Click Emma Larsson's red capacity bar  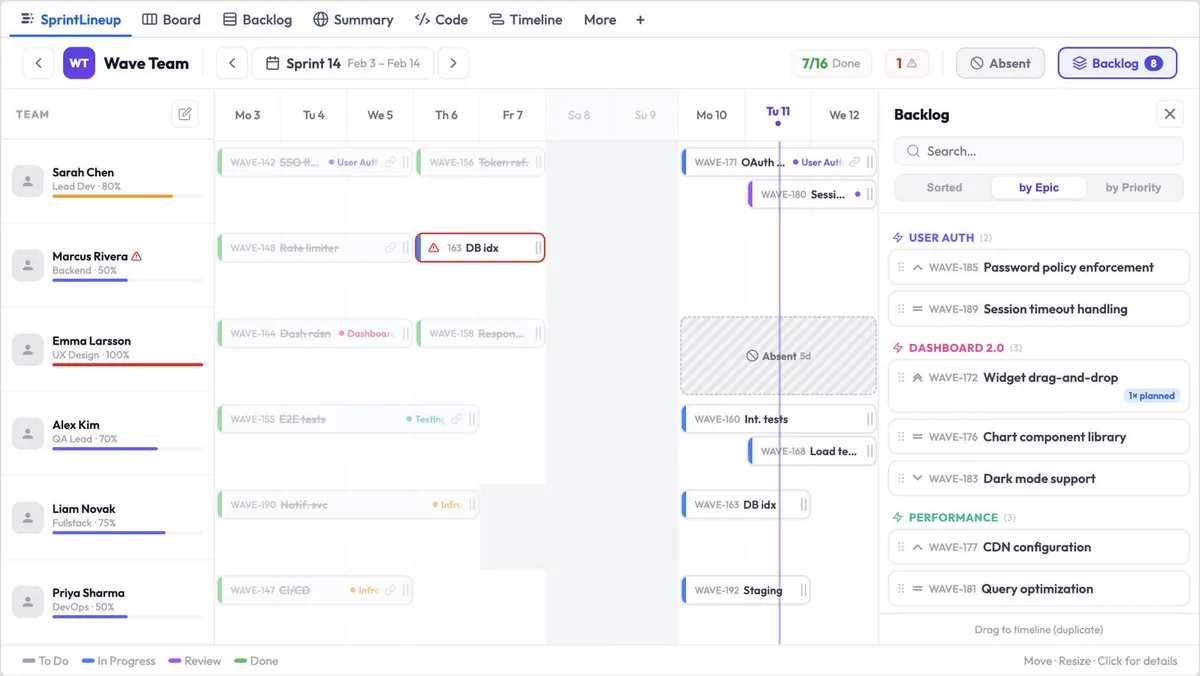pos(127,364)
